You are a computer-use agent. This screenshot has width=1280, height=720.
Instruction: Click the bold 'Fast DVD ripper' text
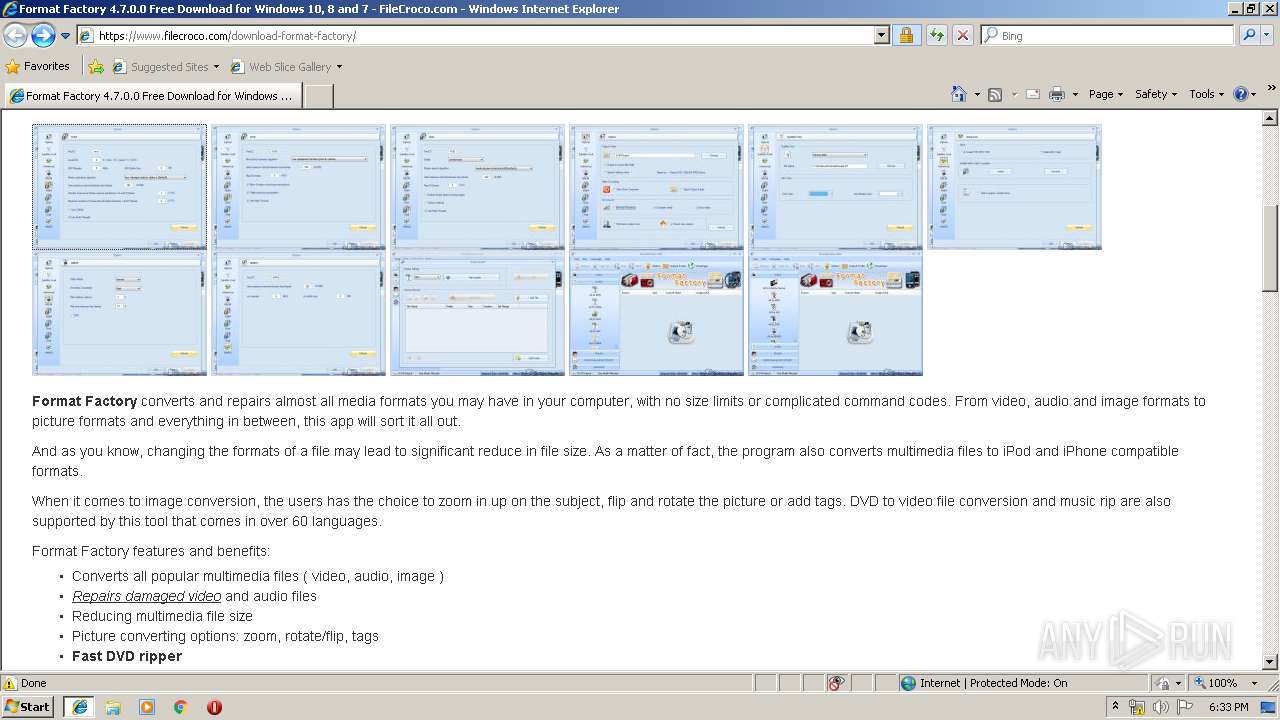[x=127, y=656]
